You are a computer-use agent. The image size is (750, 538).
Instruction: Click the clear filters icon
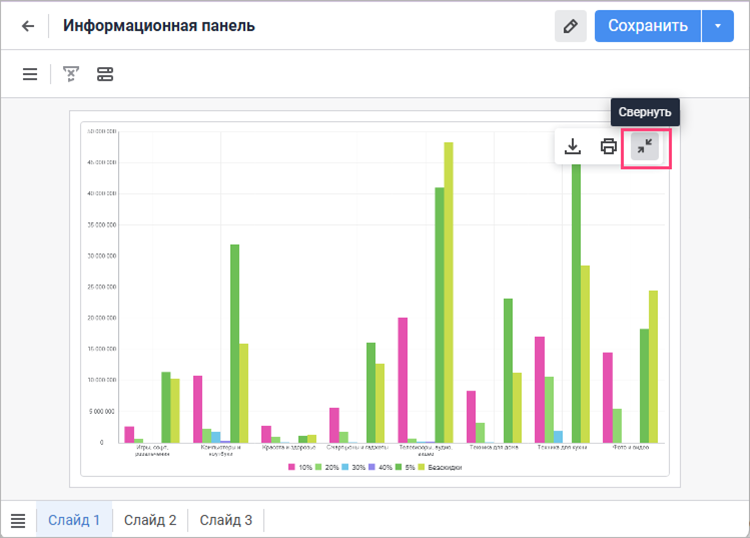click(x=71, y=74)
